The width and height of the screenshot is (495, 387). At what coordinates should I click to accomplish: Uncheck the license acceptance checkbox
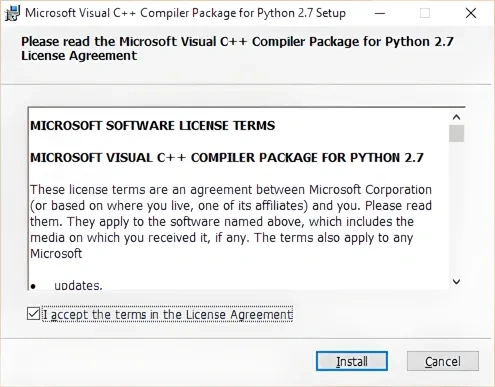pos(33,314)
